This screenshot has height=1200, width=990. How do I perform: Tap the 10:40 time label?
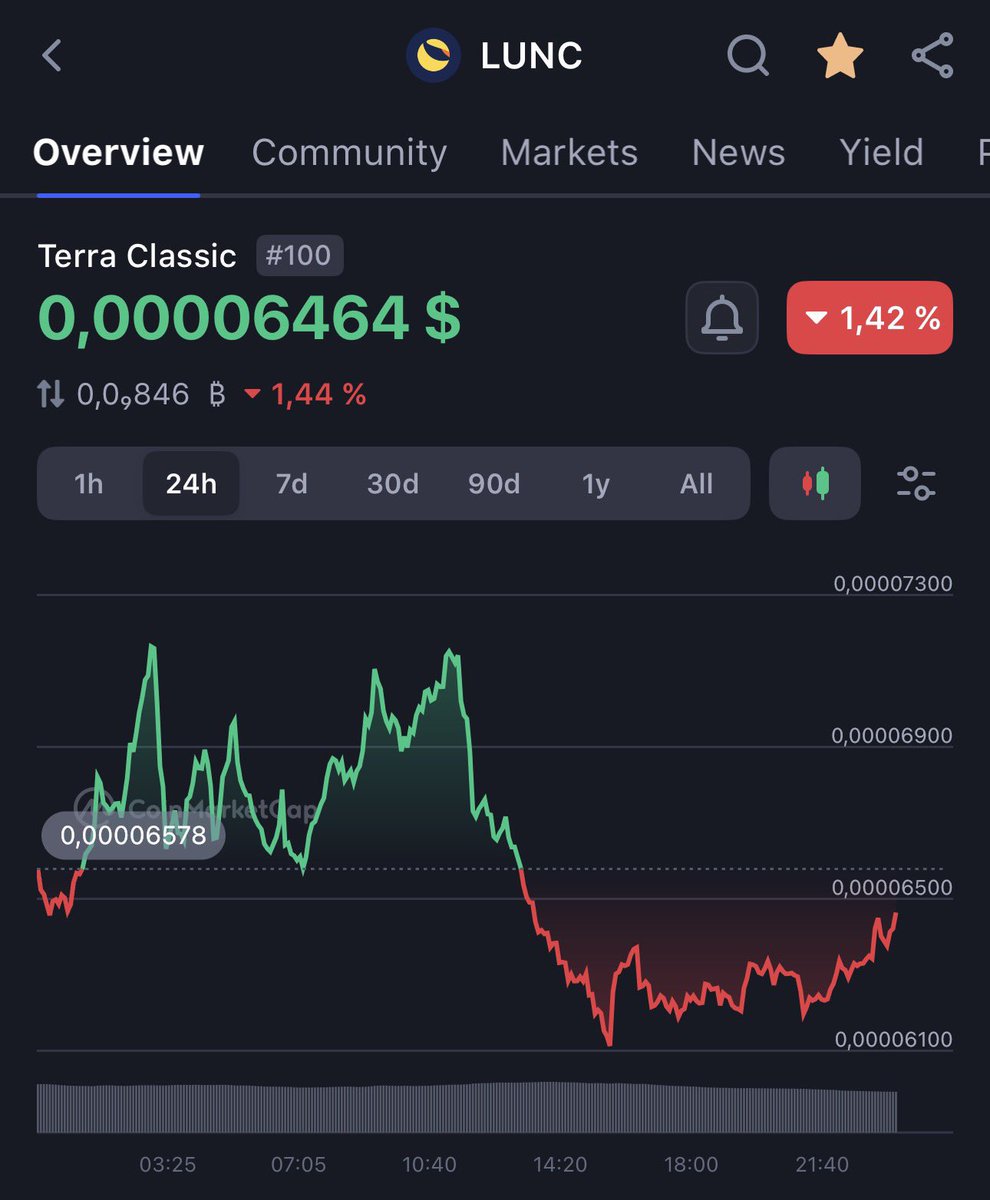coord(429,1165)
